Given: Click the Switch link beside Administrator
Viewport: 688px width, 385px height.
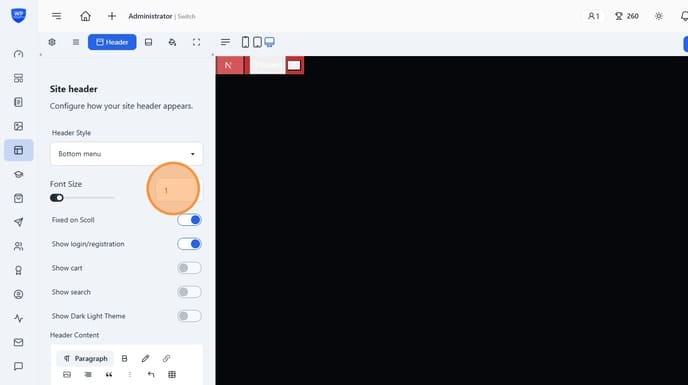Looking at the screenshot, I should click(x=186, y=16).
